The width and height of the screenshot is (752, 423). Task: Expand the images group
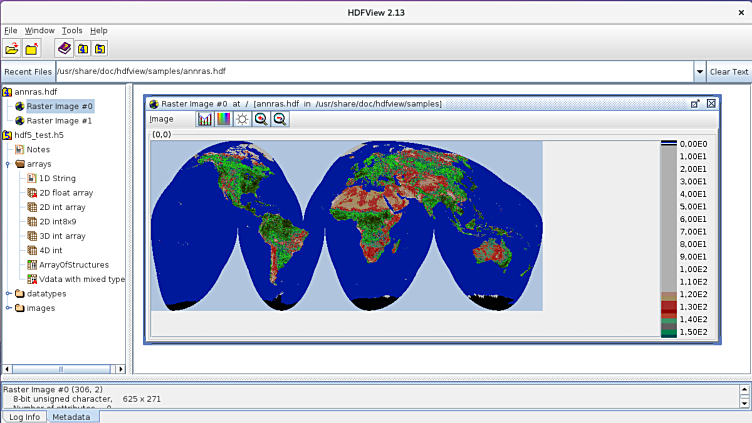[x=8, y=308]
